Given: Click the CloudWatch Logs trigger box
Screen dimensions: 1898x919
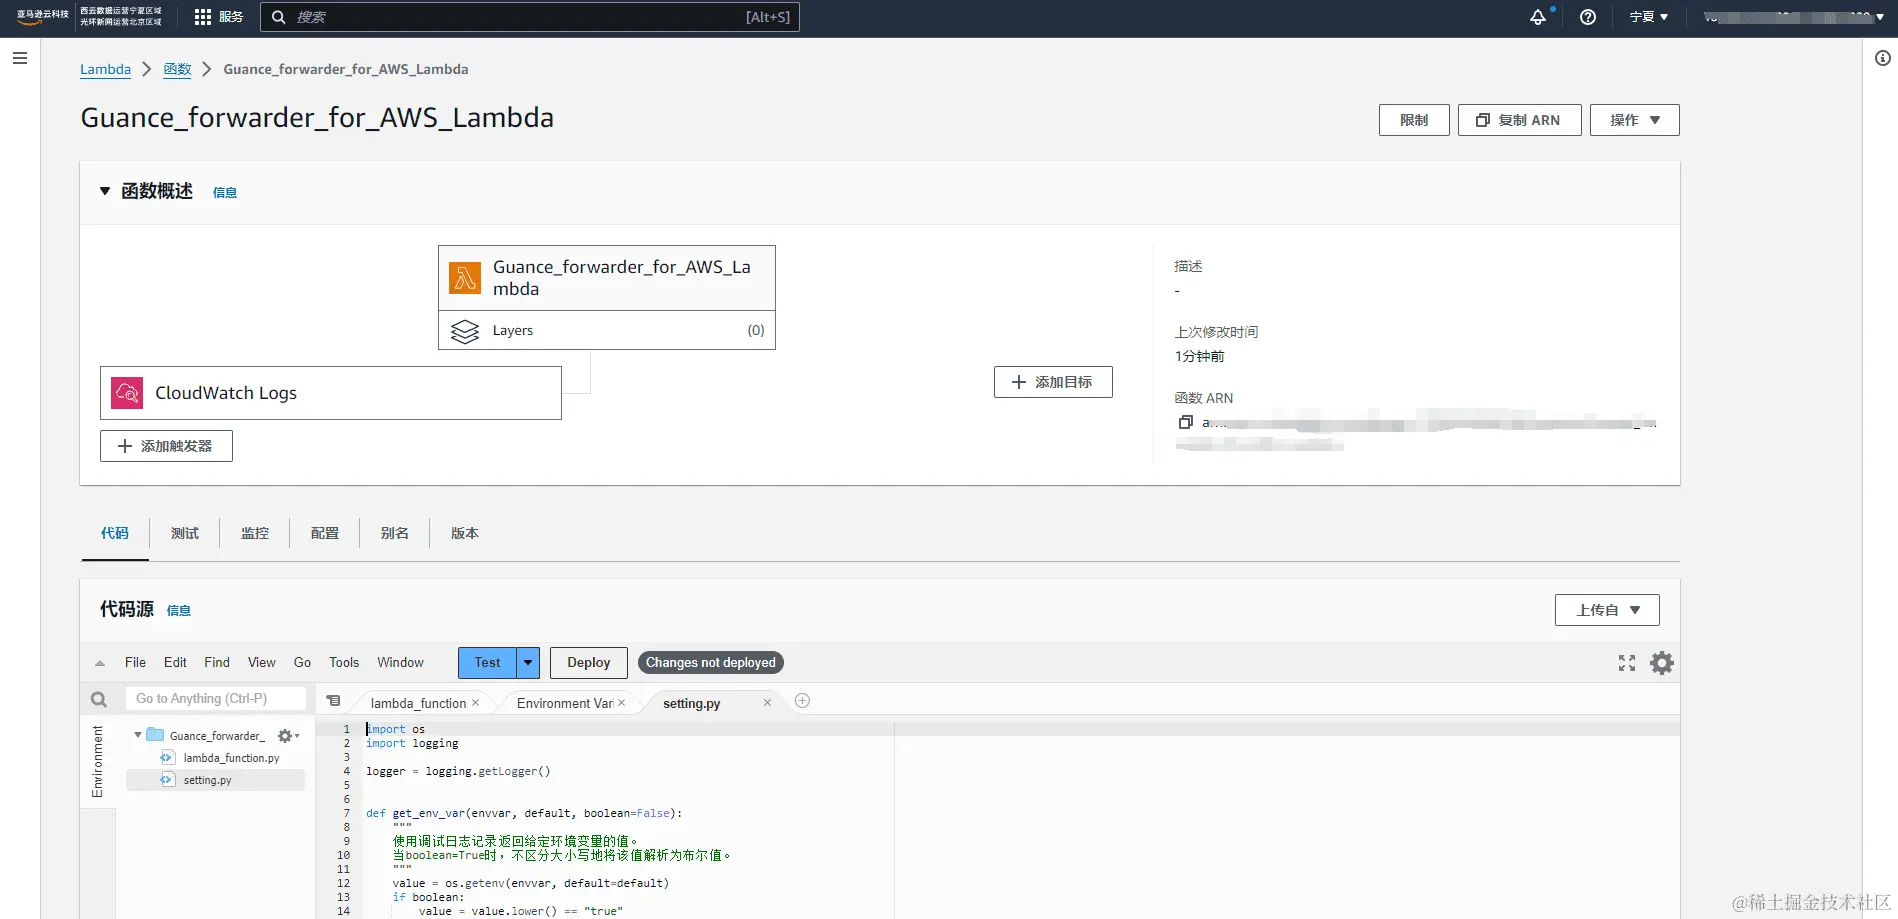Looking at the screenshot, I should tap(331, 393).
